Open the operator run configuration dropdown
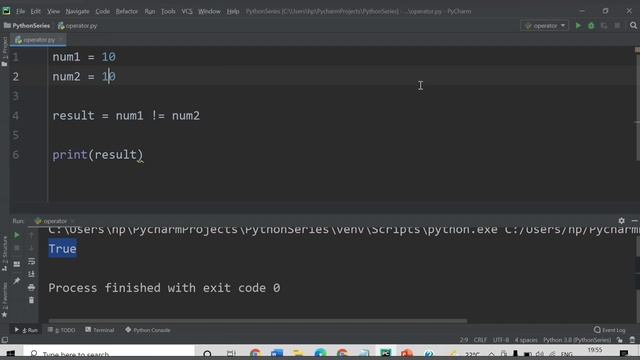 click(544, 26)
